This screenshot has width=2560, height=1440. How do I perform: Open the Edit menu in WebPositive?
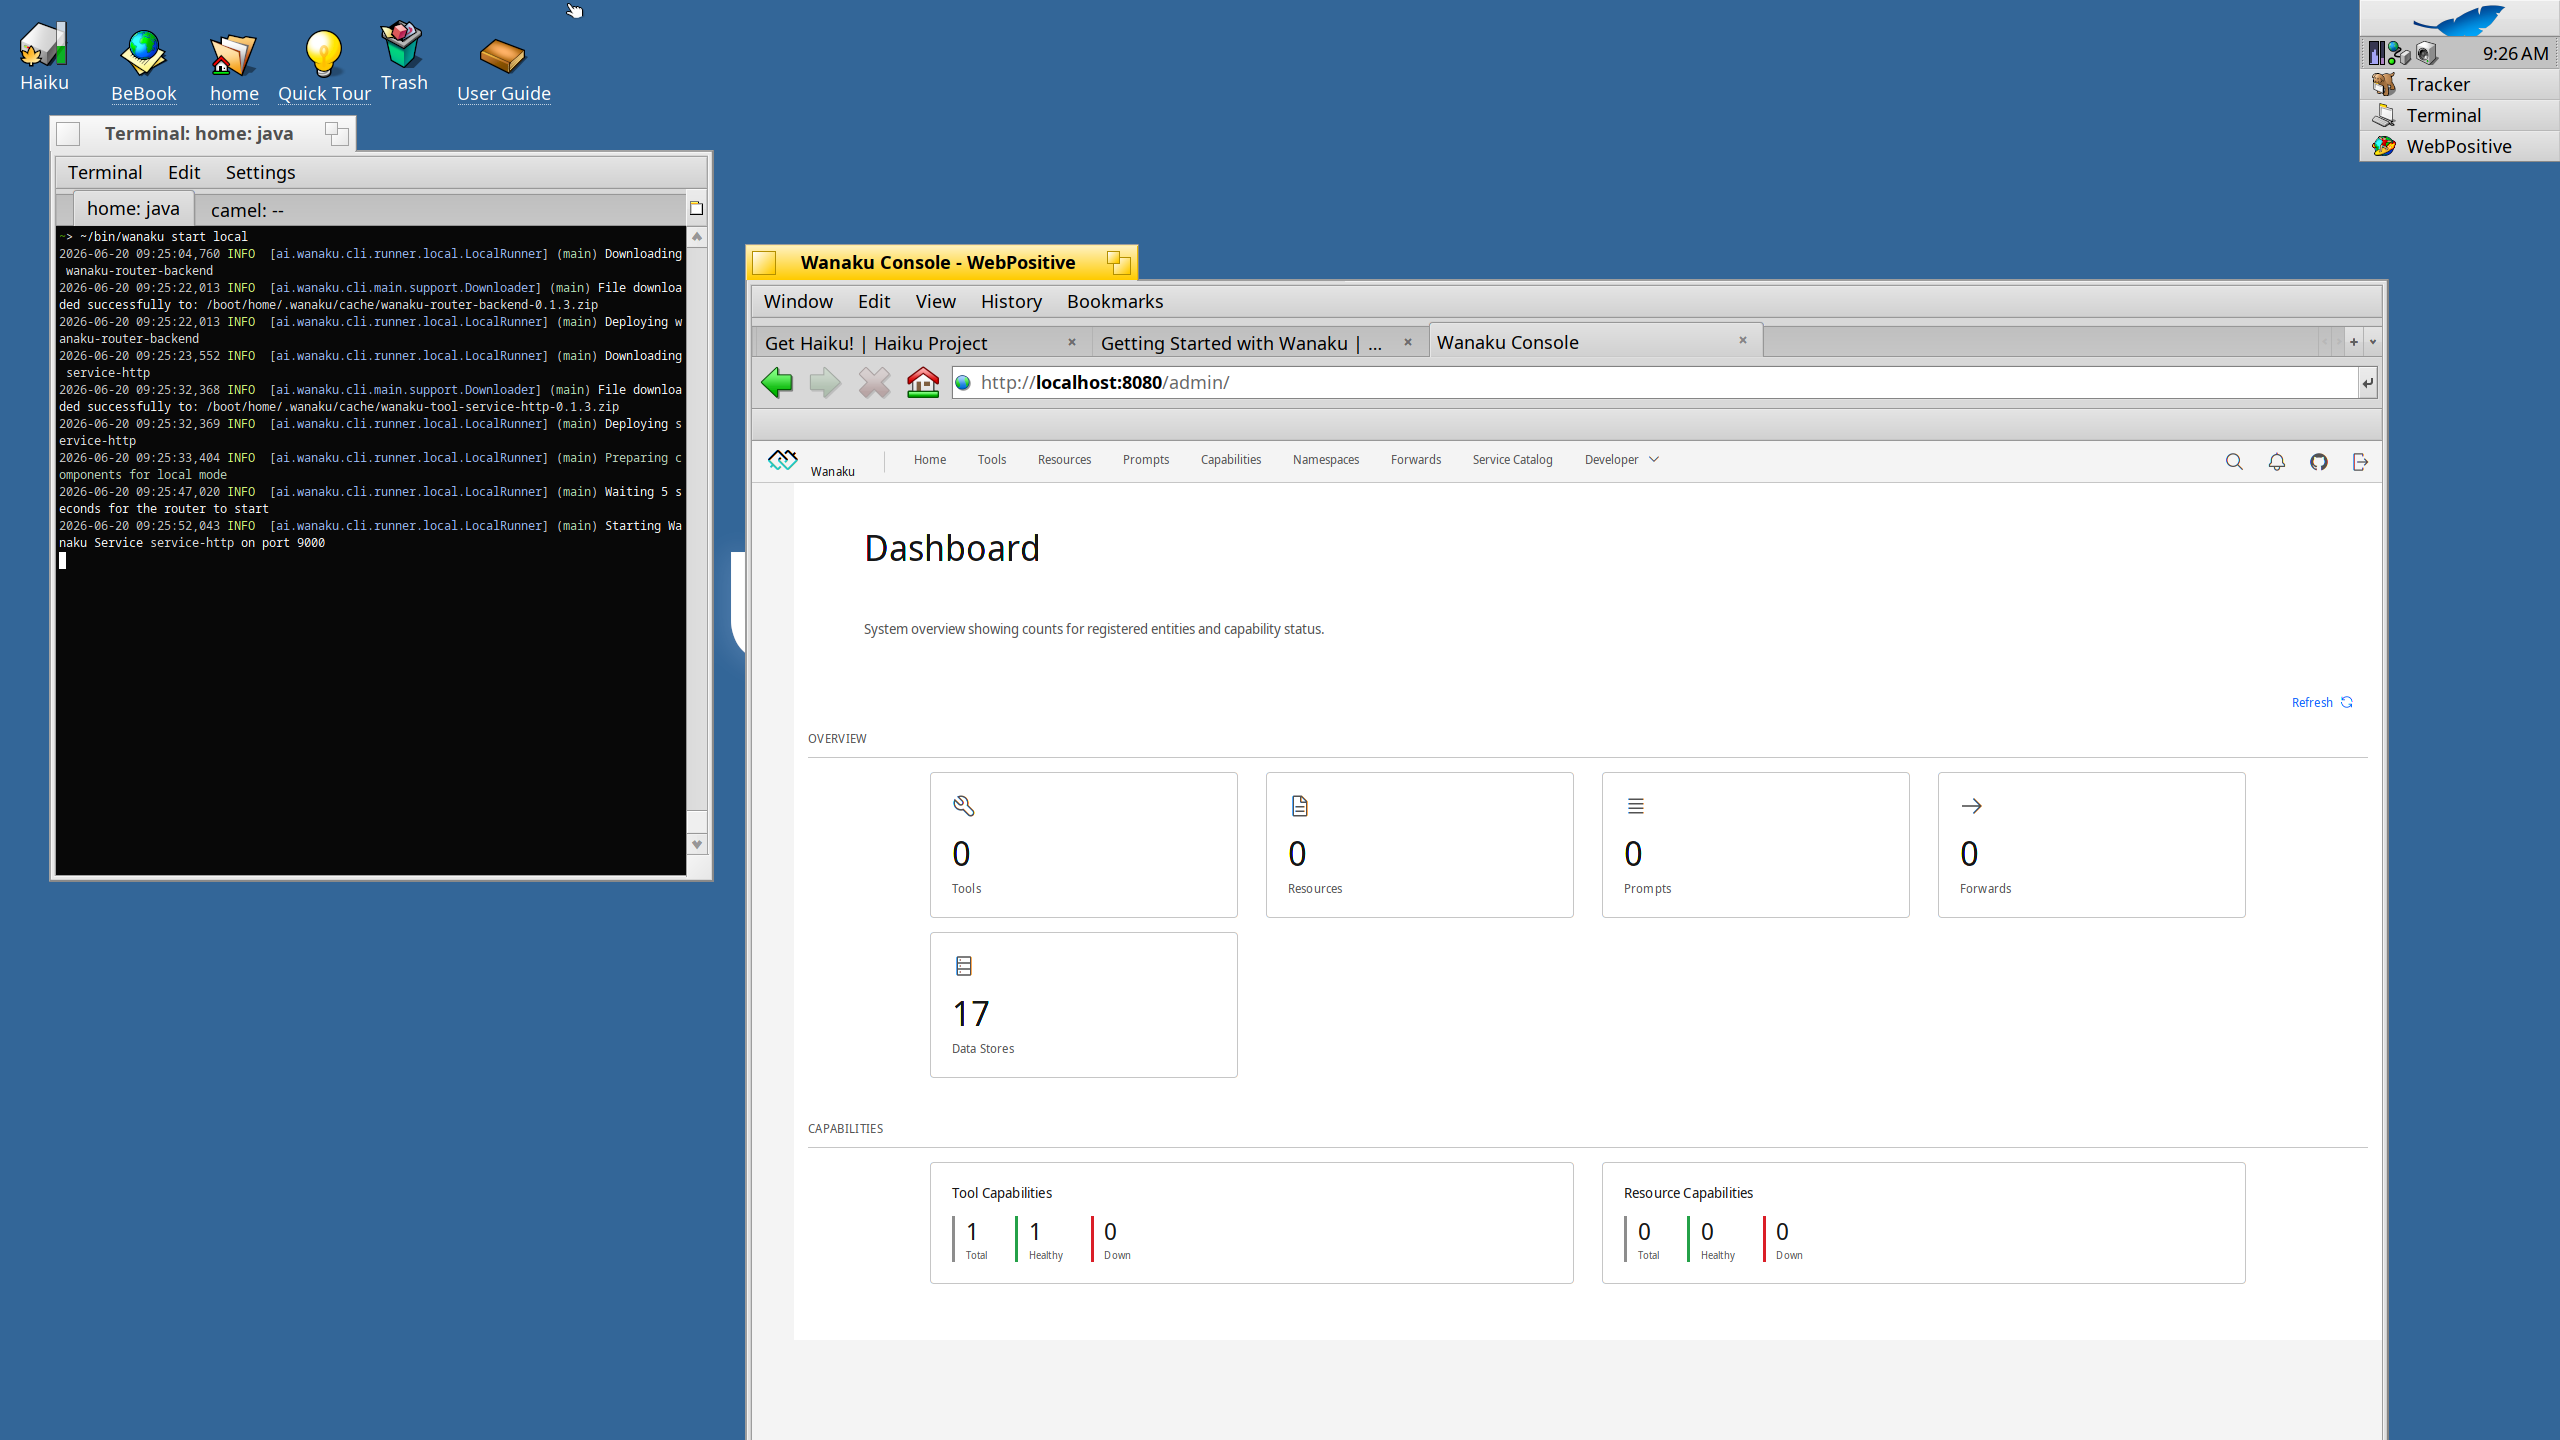coord(873,301)
